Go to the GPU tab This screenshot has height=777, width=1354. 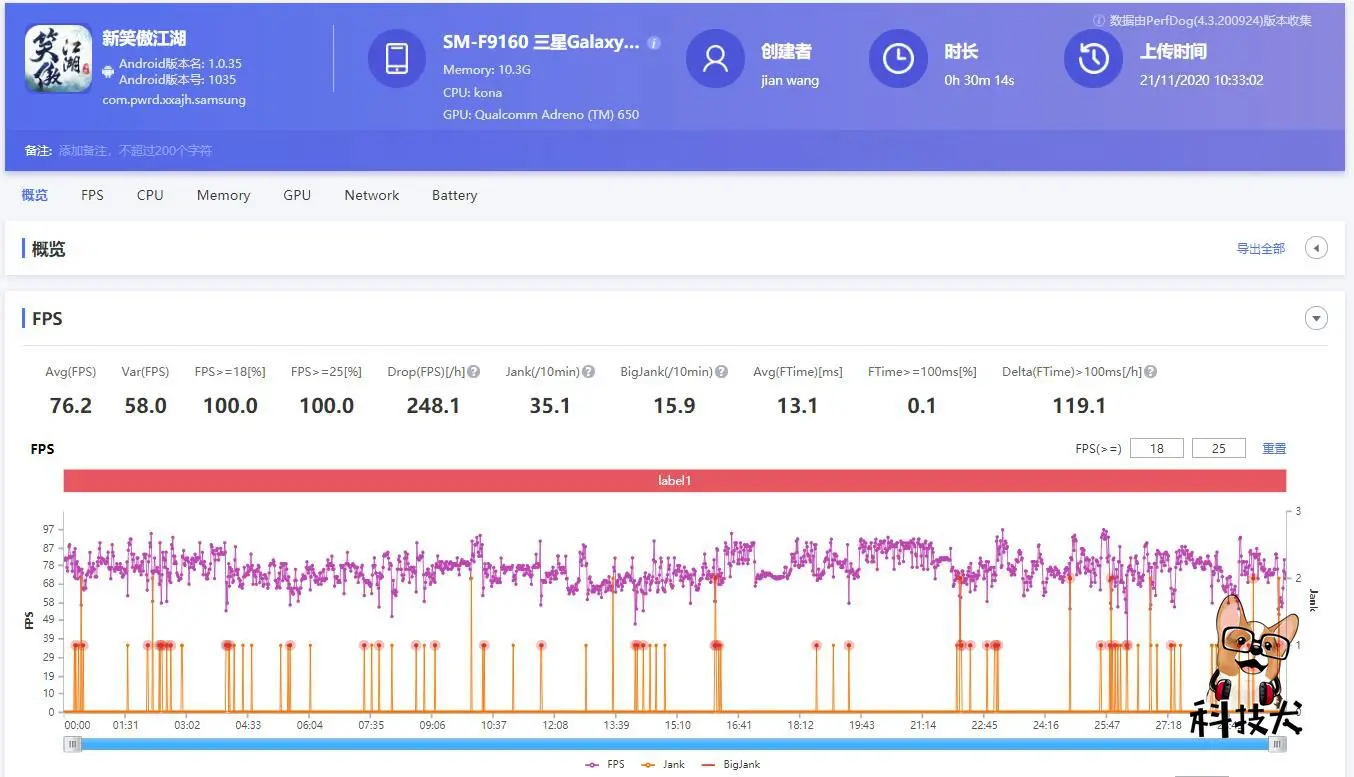pos(297,195)
